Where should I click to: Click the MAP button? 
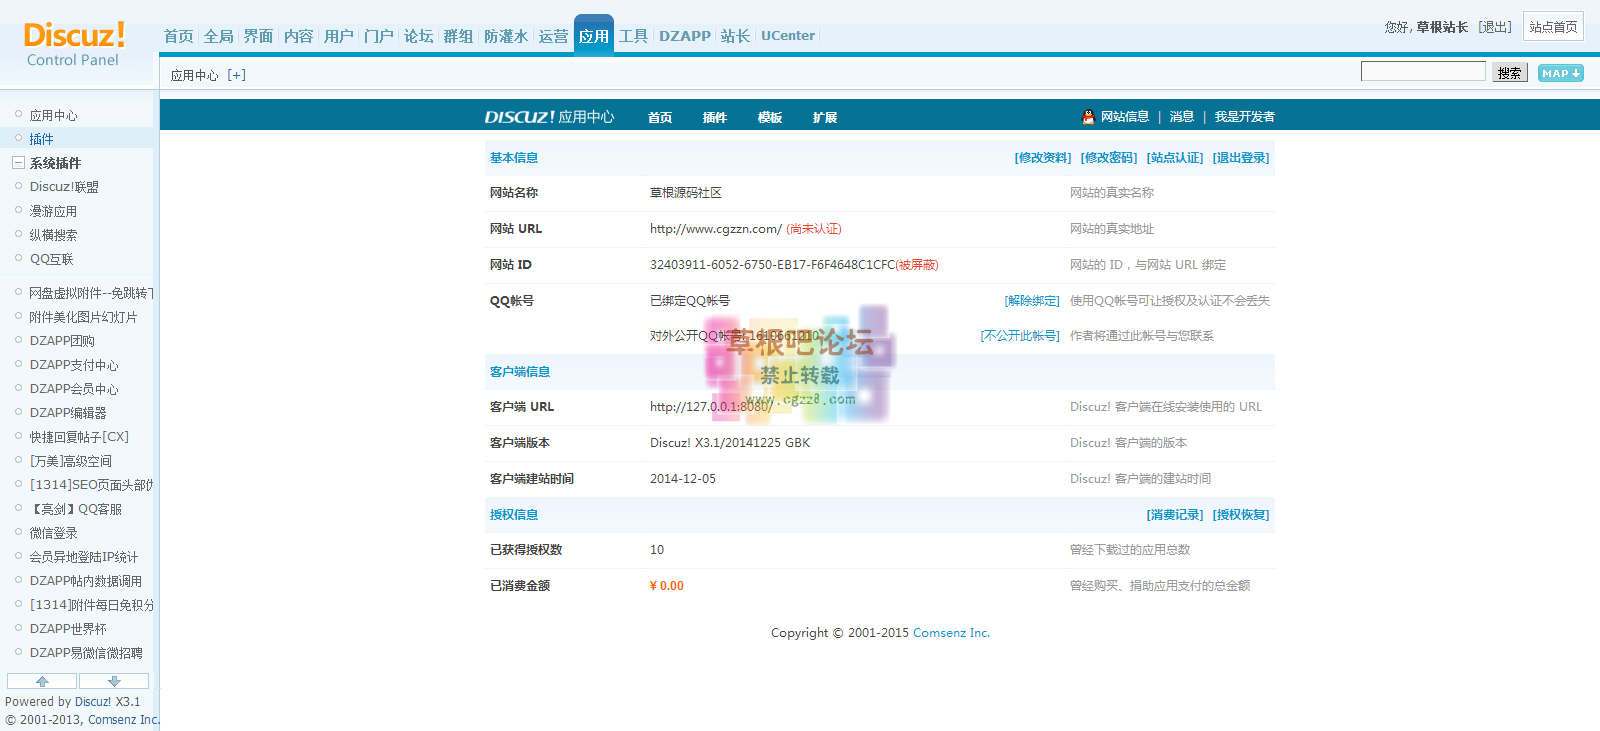[1560, 73]
